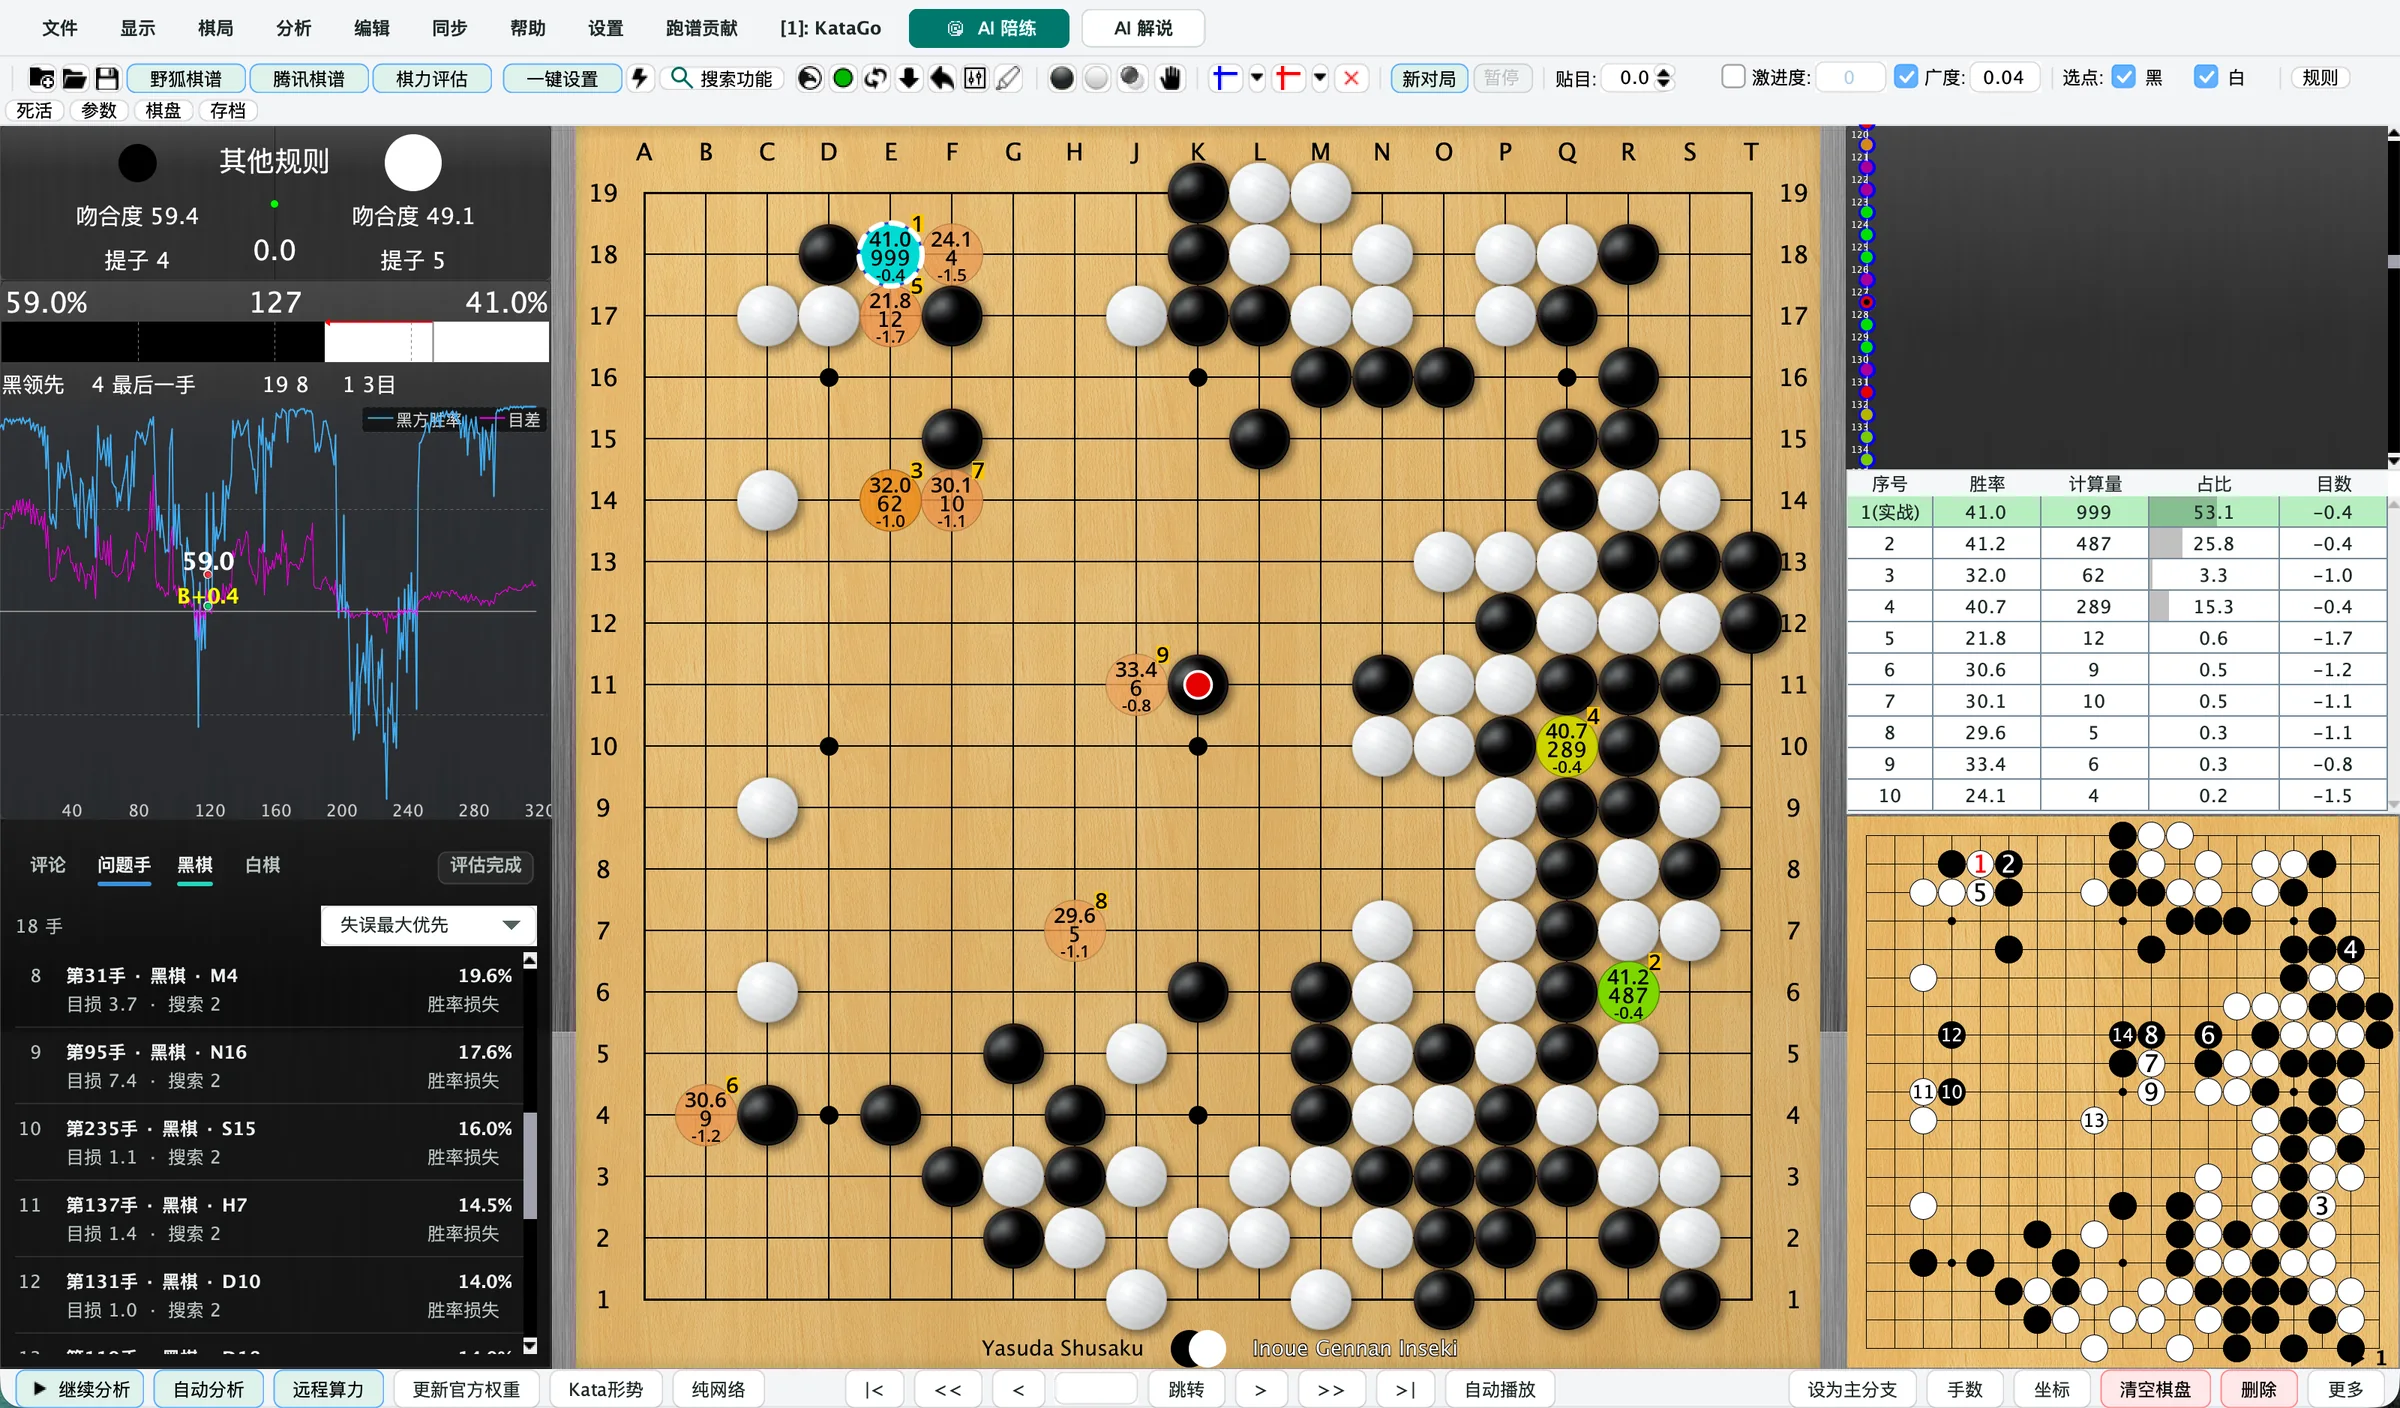
Task: Open the 失误最大优先 sort dropdown
Action: pos(429,925)
